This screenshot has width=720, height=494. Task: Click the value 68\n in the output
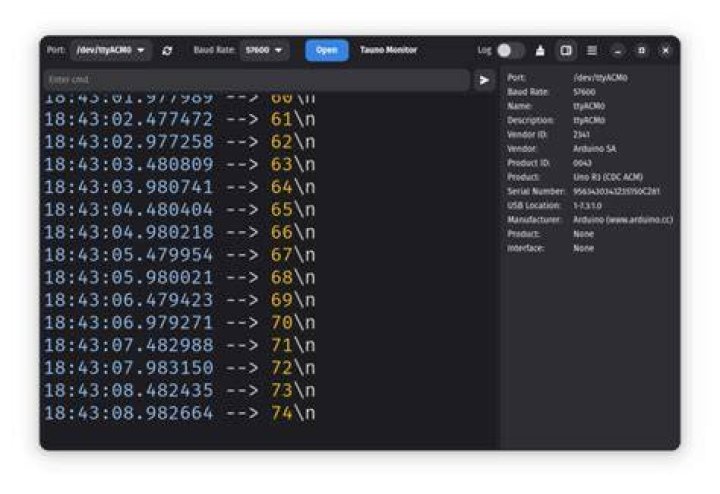coord(292,277)
